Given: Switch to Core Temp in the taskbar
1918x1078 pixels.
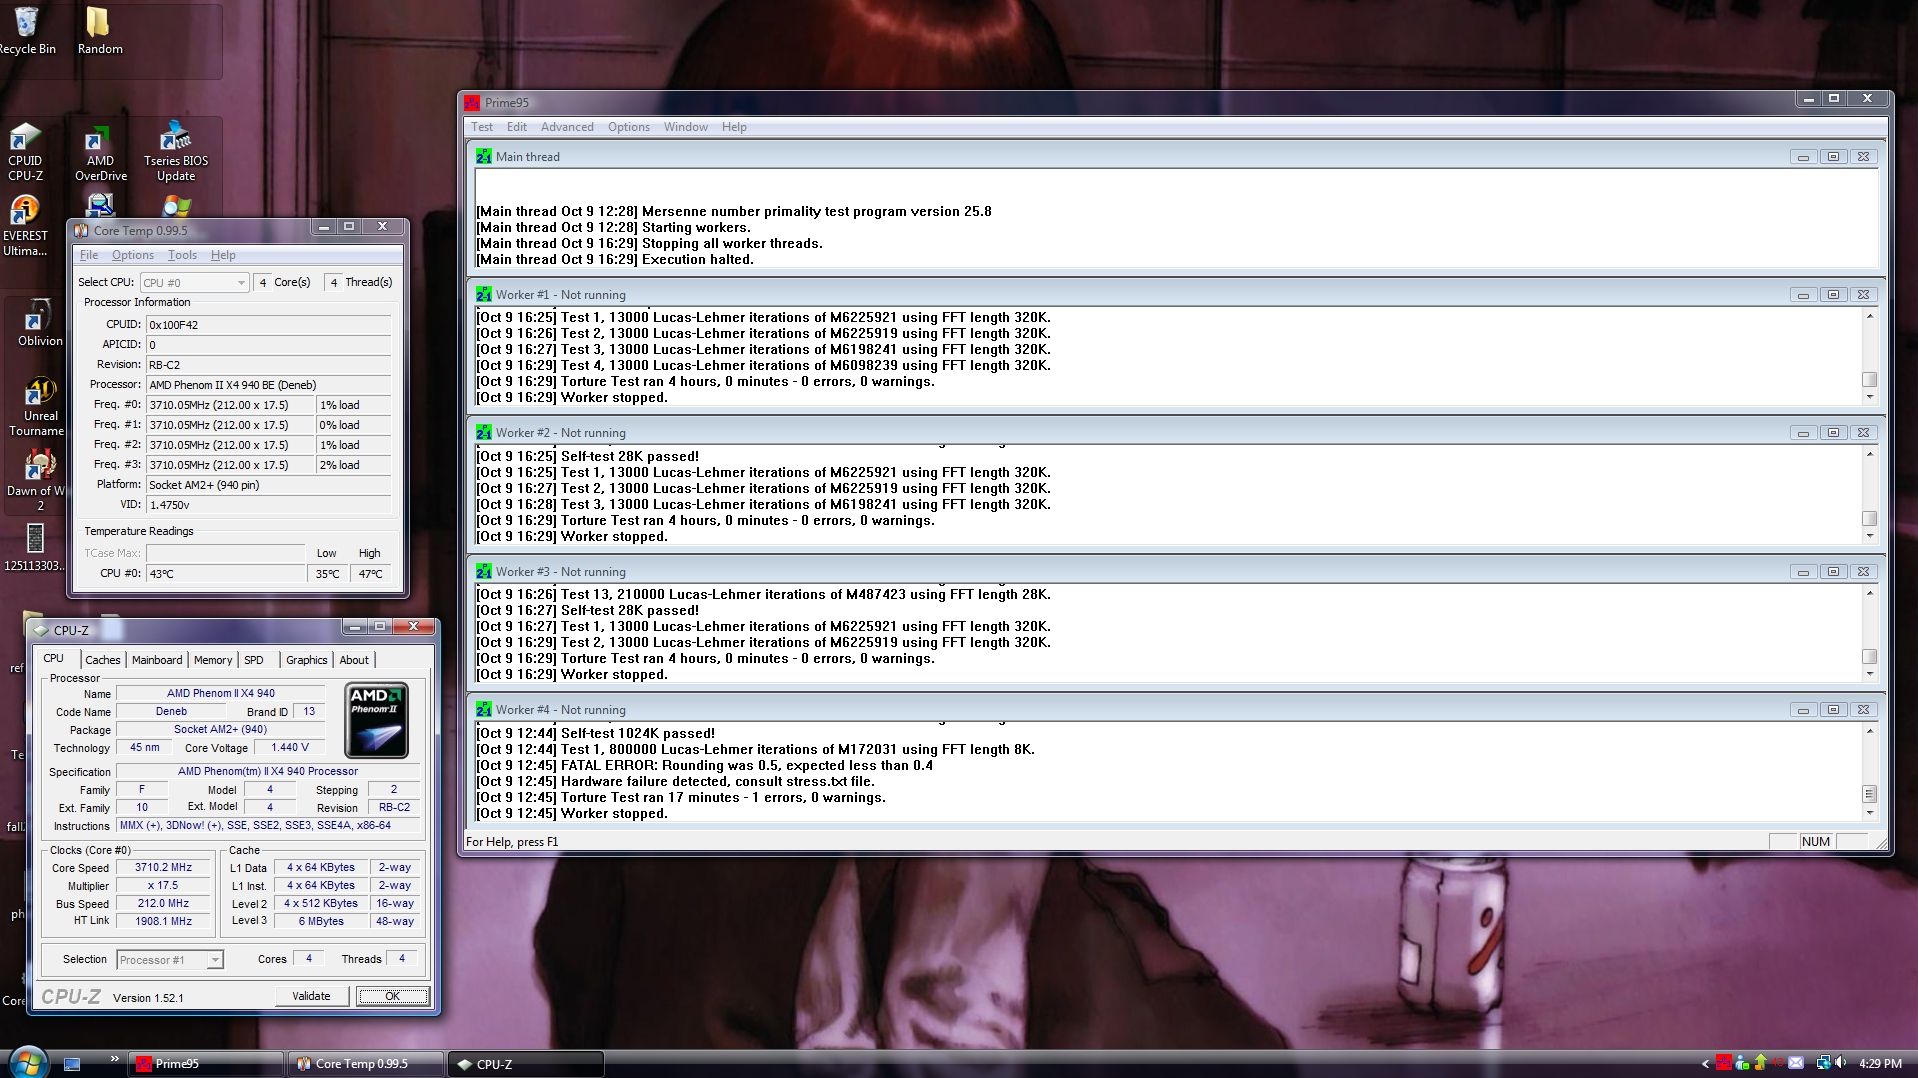Looking at the screenshot, I should (364, 1064).
